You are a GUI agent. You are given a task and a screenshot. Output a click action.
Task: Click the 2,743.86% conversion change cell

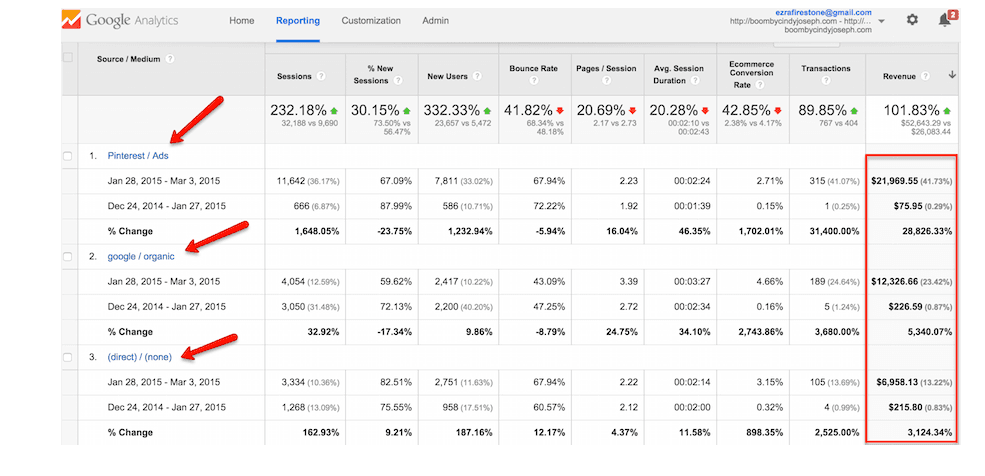(759, 332)
